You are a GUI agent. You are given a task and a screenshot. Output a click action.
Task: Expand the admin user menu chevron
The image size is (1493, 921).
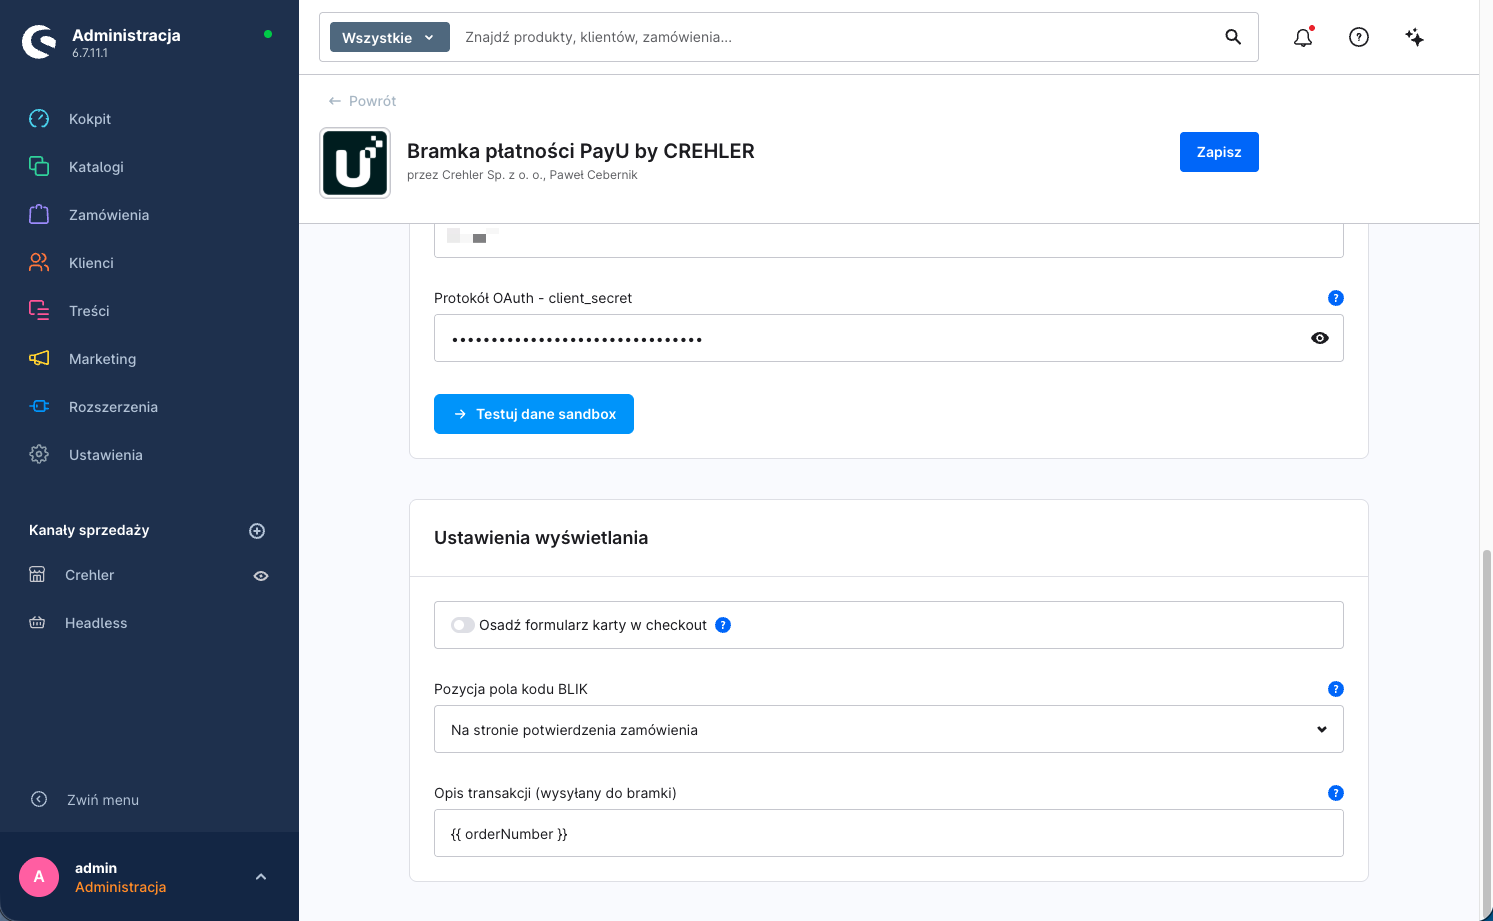click(x=261, y=877)
